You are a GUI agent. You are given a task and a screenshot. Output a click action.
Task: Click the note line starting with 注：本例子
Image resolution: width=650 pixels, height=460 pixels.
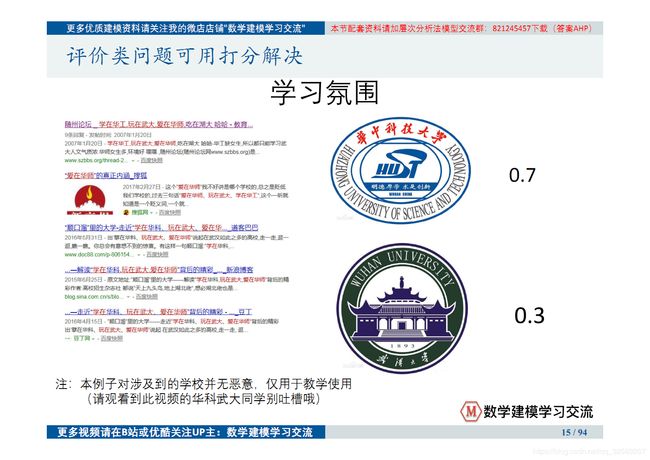pos(204,383)
